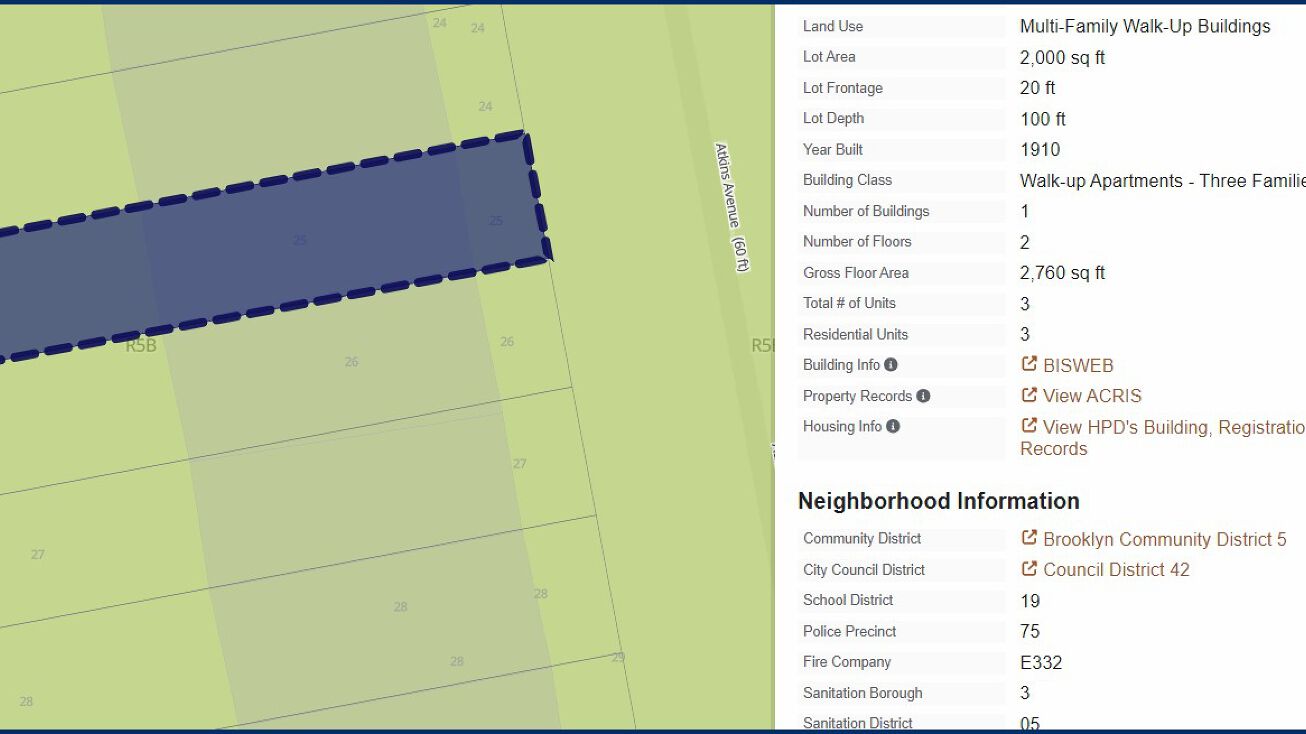Select tax lot 26 below the highlighted lot
The height and width of the screenshot is (734, 1306).
click(x=351, y=362)
